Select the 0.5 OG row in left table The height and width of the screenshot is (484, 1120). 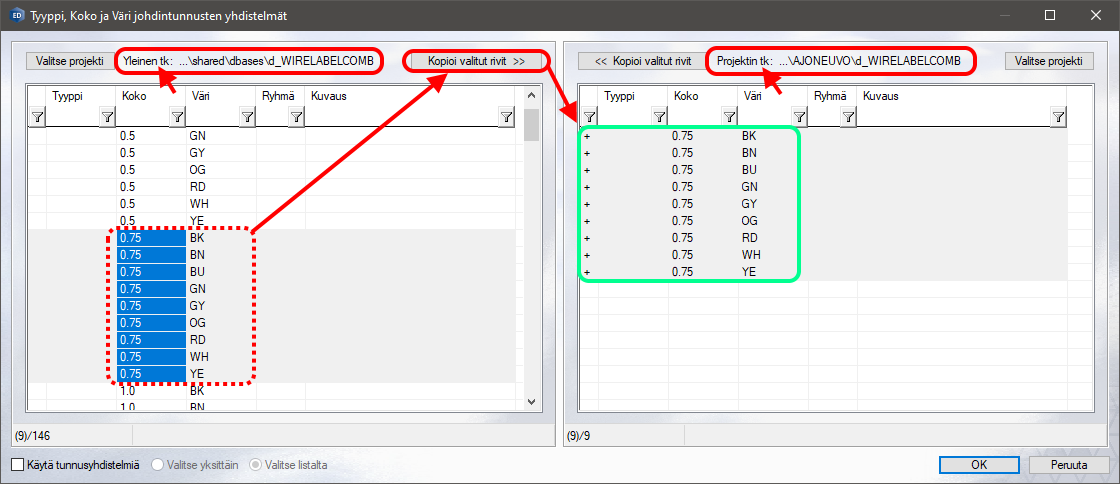pyautogui.click(x=272, y=170)
